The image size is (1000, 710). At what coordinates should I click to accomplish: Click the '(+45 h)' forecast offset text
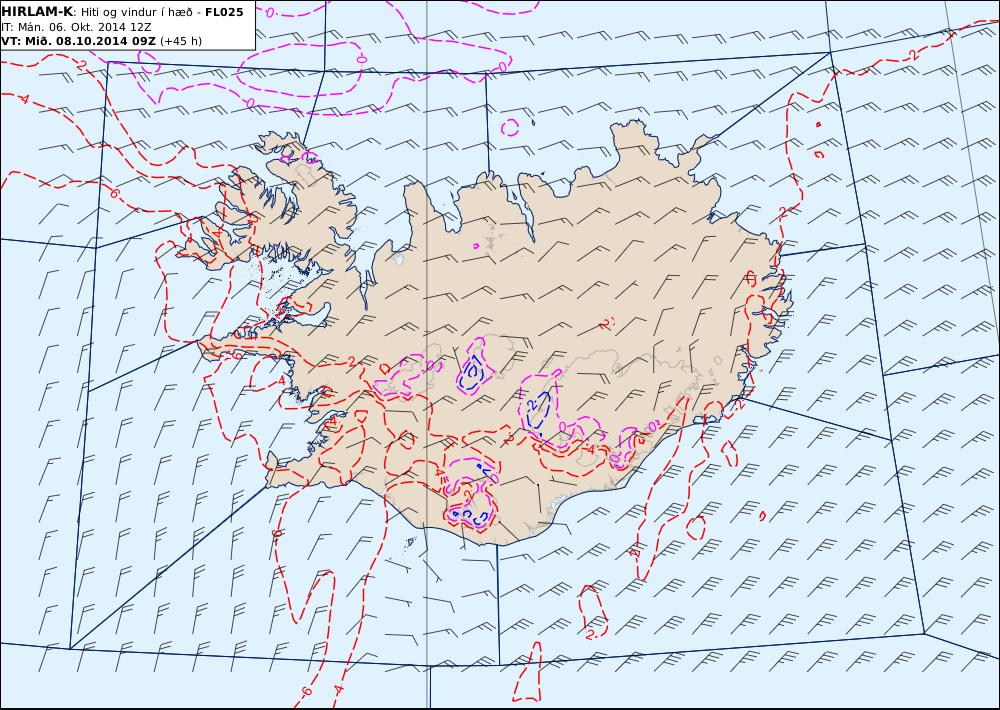[180, 41]
